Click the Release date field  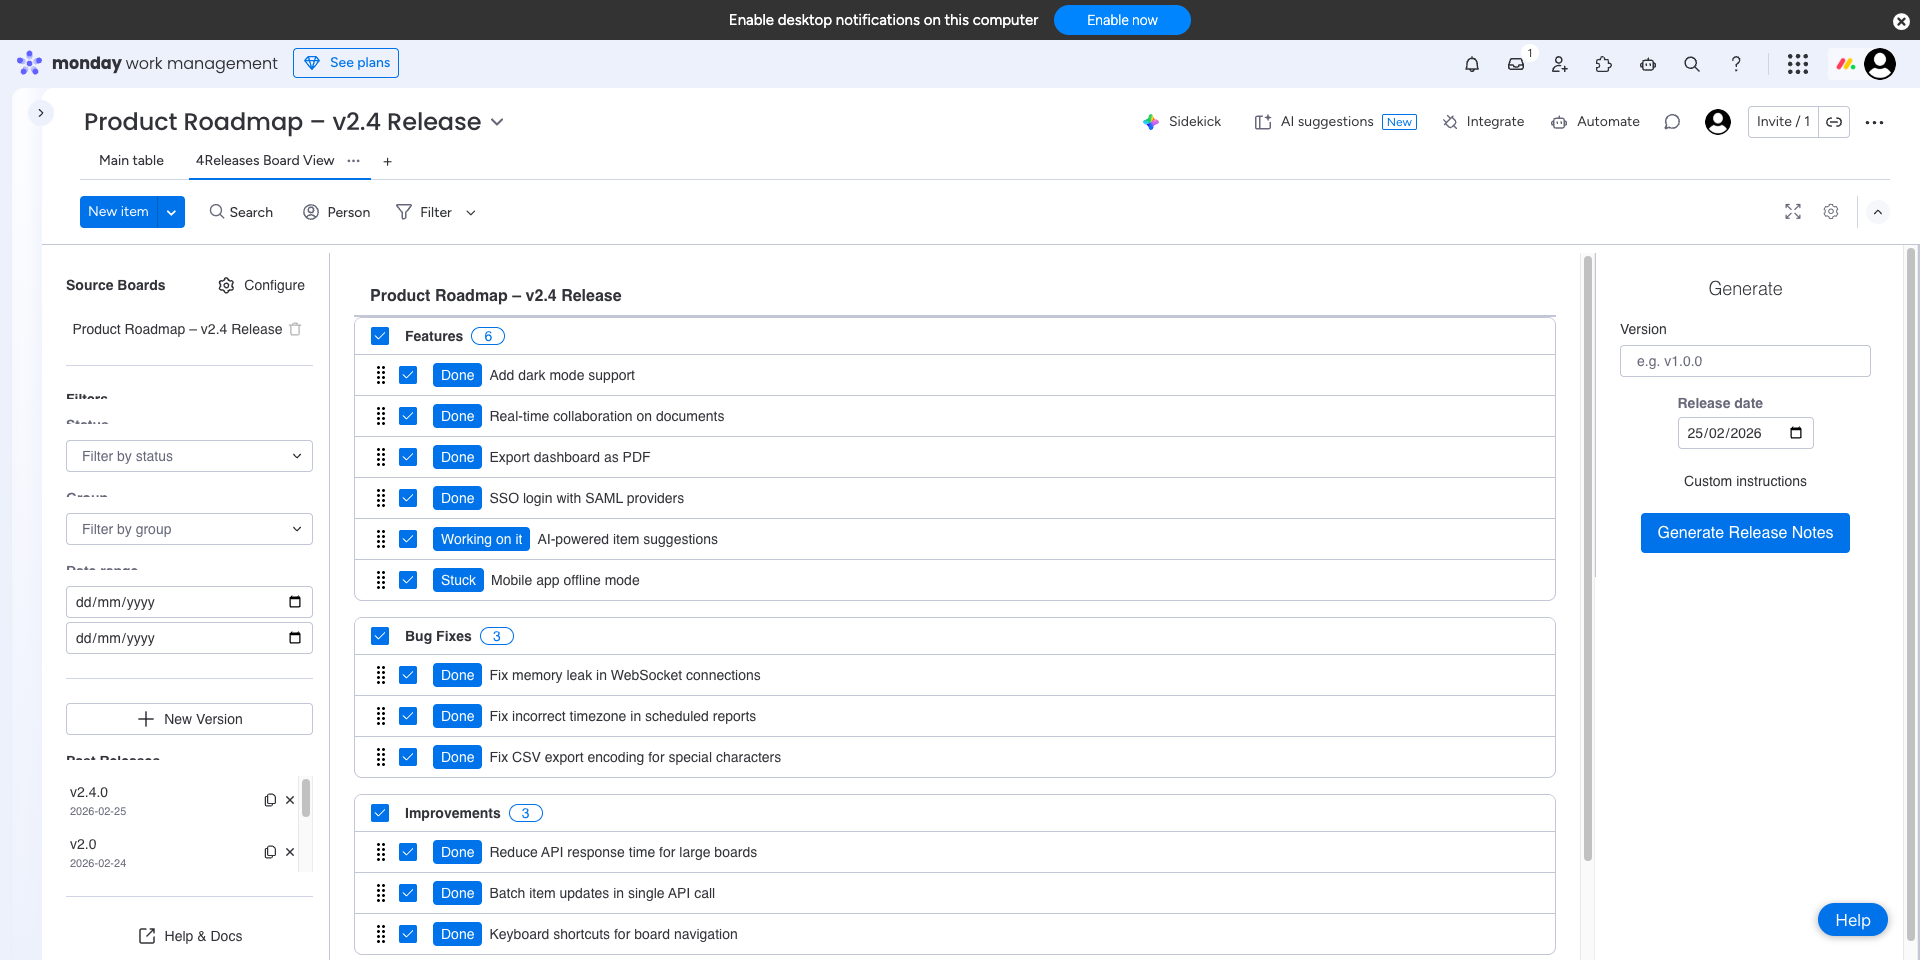click(1745, 433)
